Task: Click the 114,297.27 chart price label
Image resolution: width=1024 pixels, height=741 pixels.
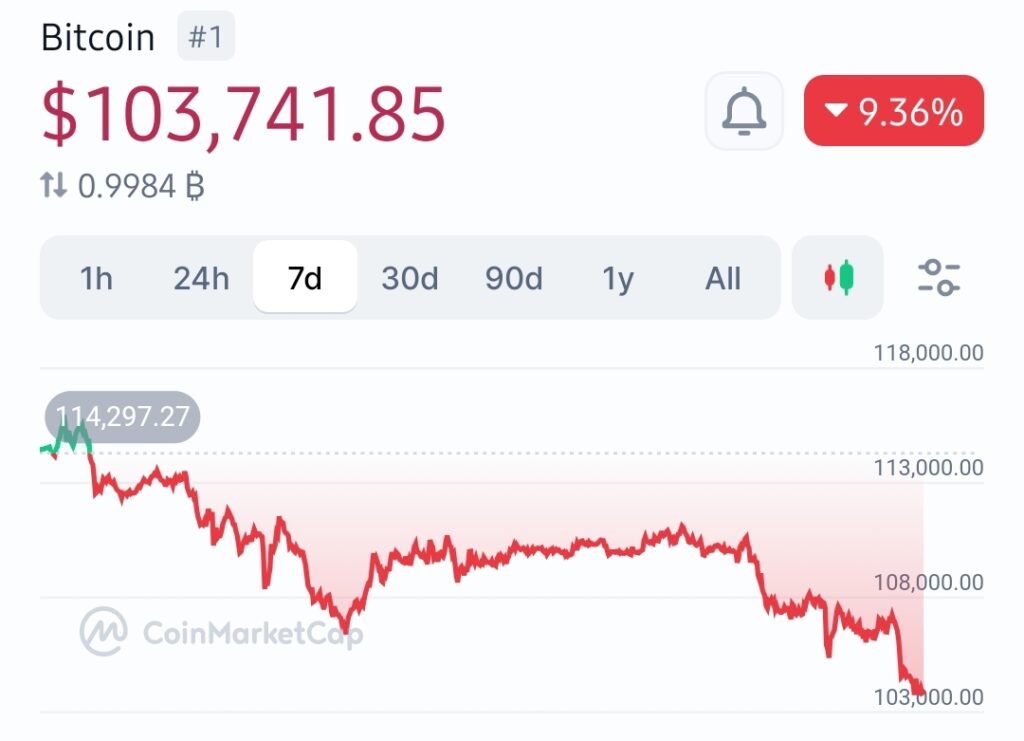Action: [x=123, y=417]
